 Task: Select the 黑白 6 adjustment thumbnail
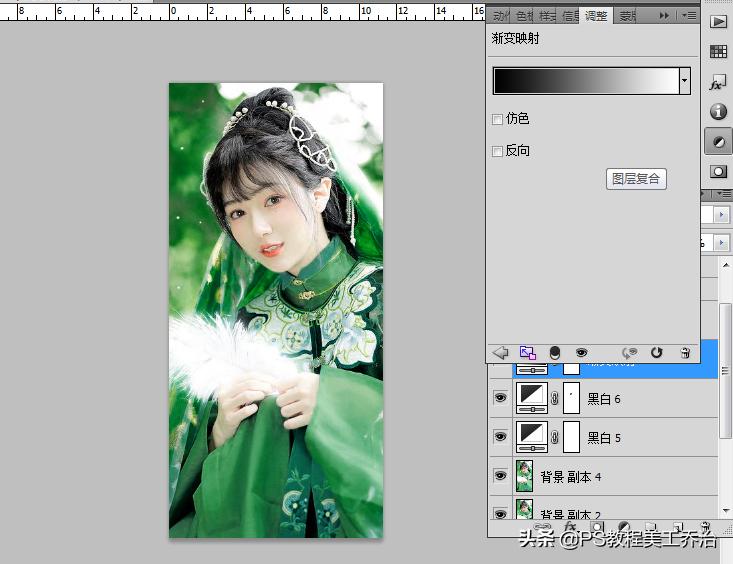(532, 398)
